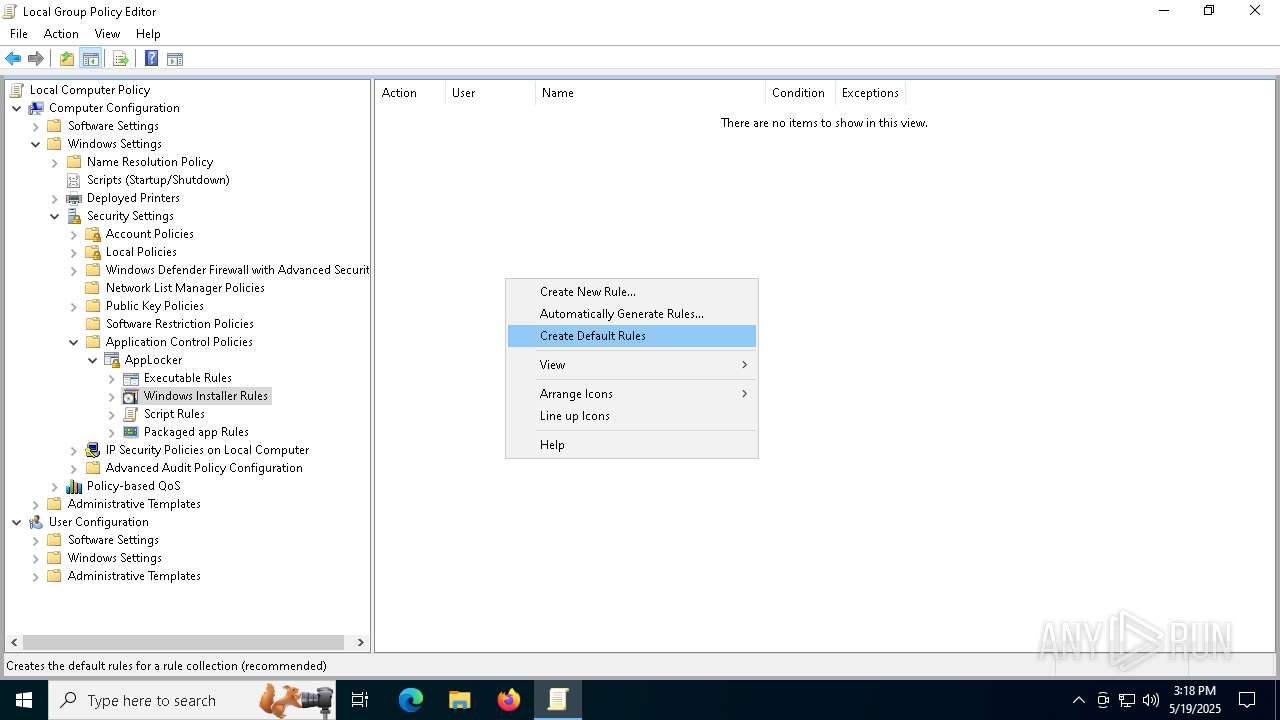Click the Forward arrow in toolbar
The height and width of the screenshot is (720, 1280).
(x=36, y=59)
